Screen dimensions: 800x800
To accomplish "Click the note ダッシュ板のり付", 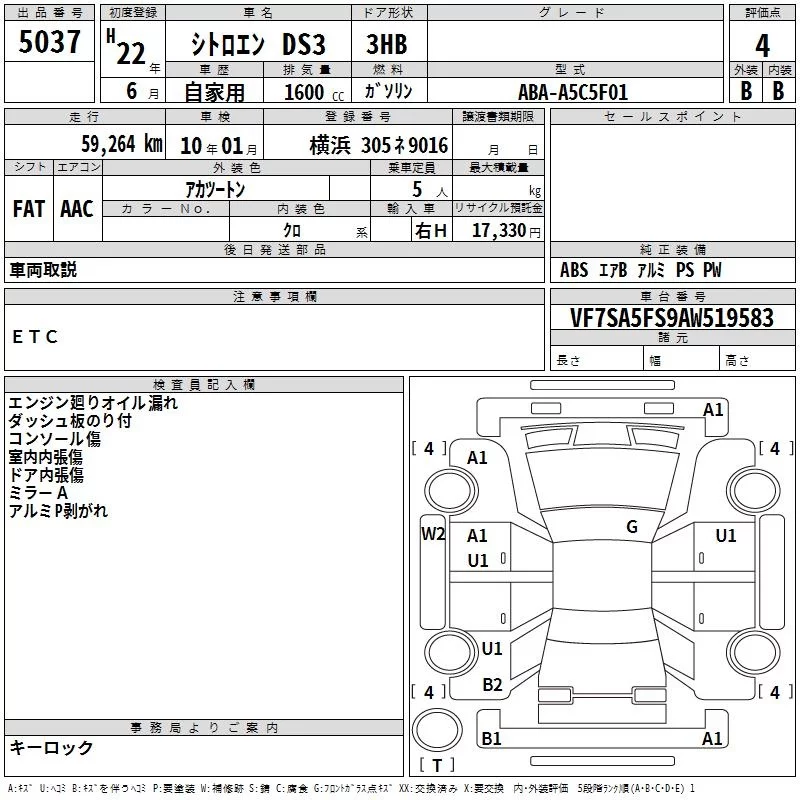I will tap(70, 421).
